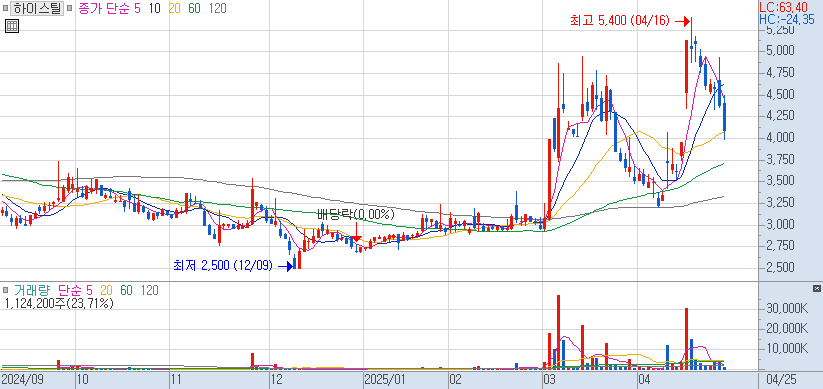Select the price chart's orange 20 moving-average label
This screenshot has width=823, height=389.
tap(174, 9)
